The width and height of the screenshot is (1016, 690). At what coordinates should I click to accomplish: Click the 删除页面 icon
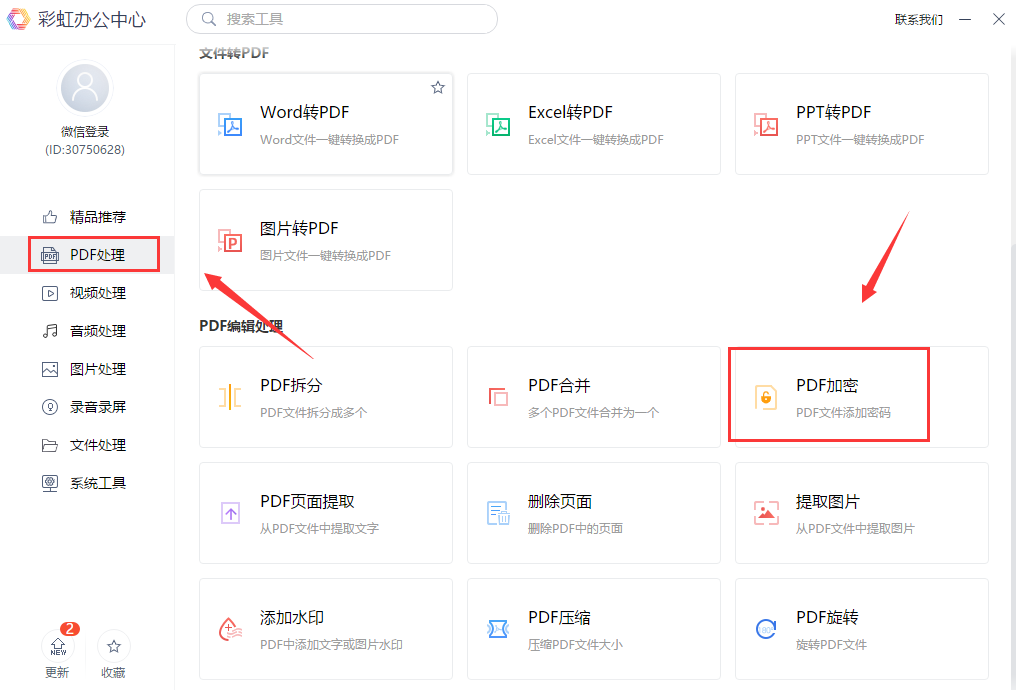(x=498, y=513)
